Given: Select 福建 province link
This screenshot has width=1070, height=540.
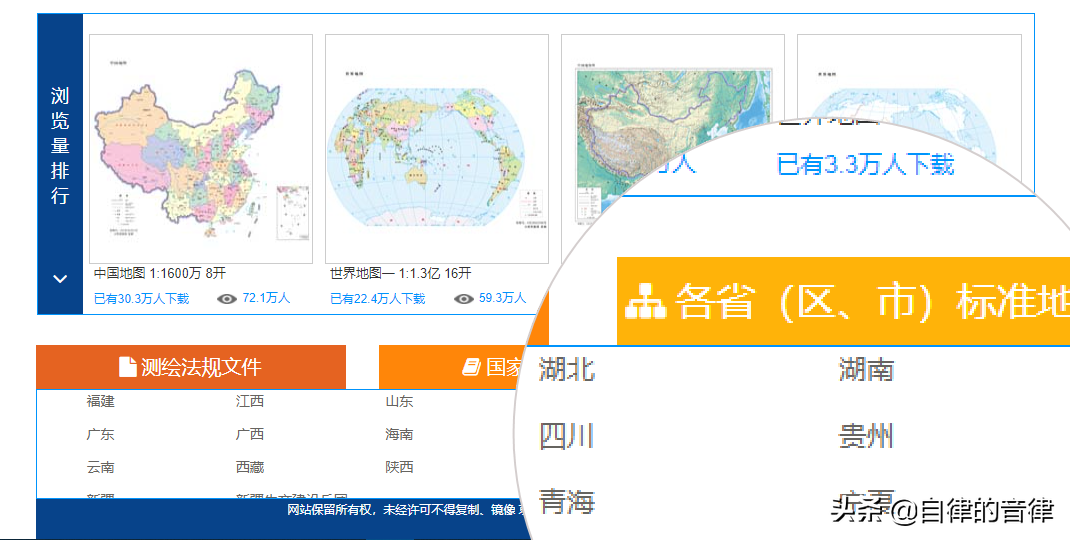Looking at the screenshot, I should click(x=100, y=401).
